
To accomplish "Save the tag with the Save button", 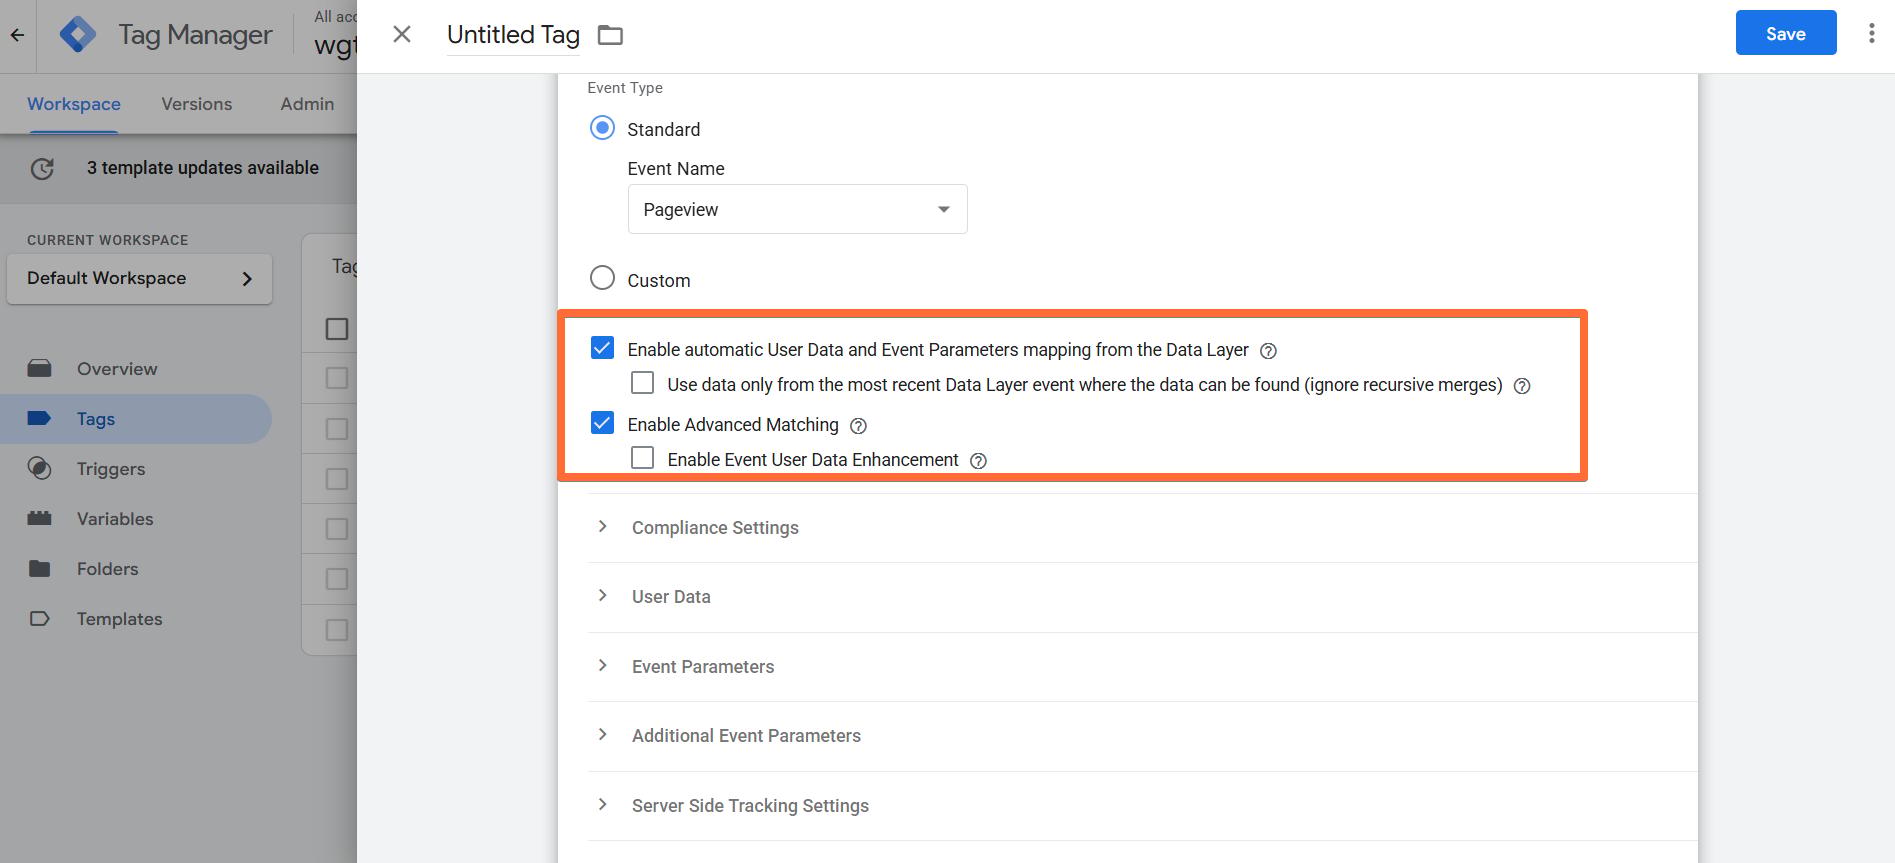I will tap(1786, 33).
